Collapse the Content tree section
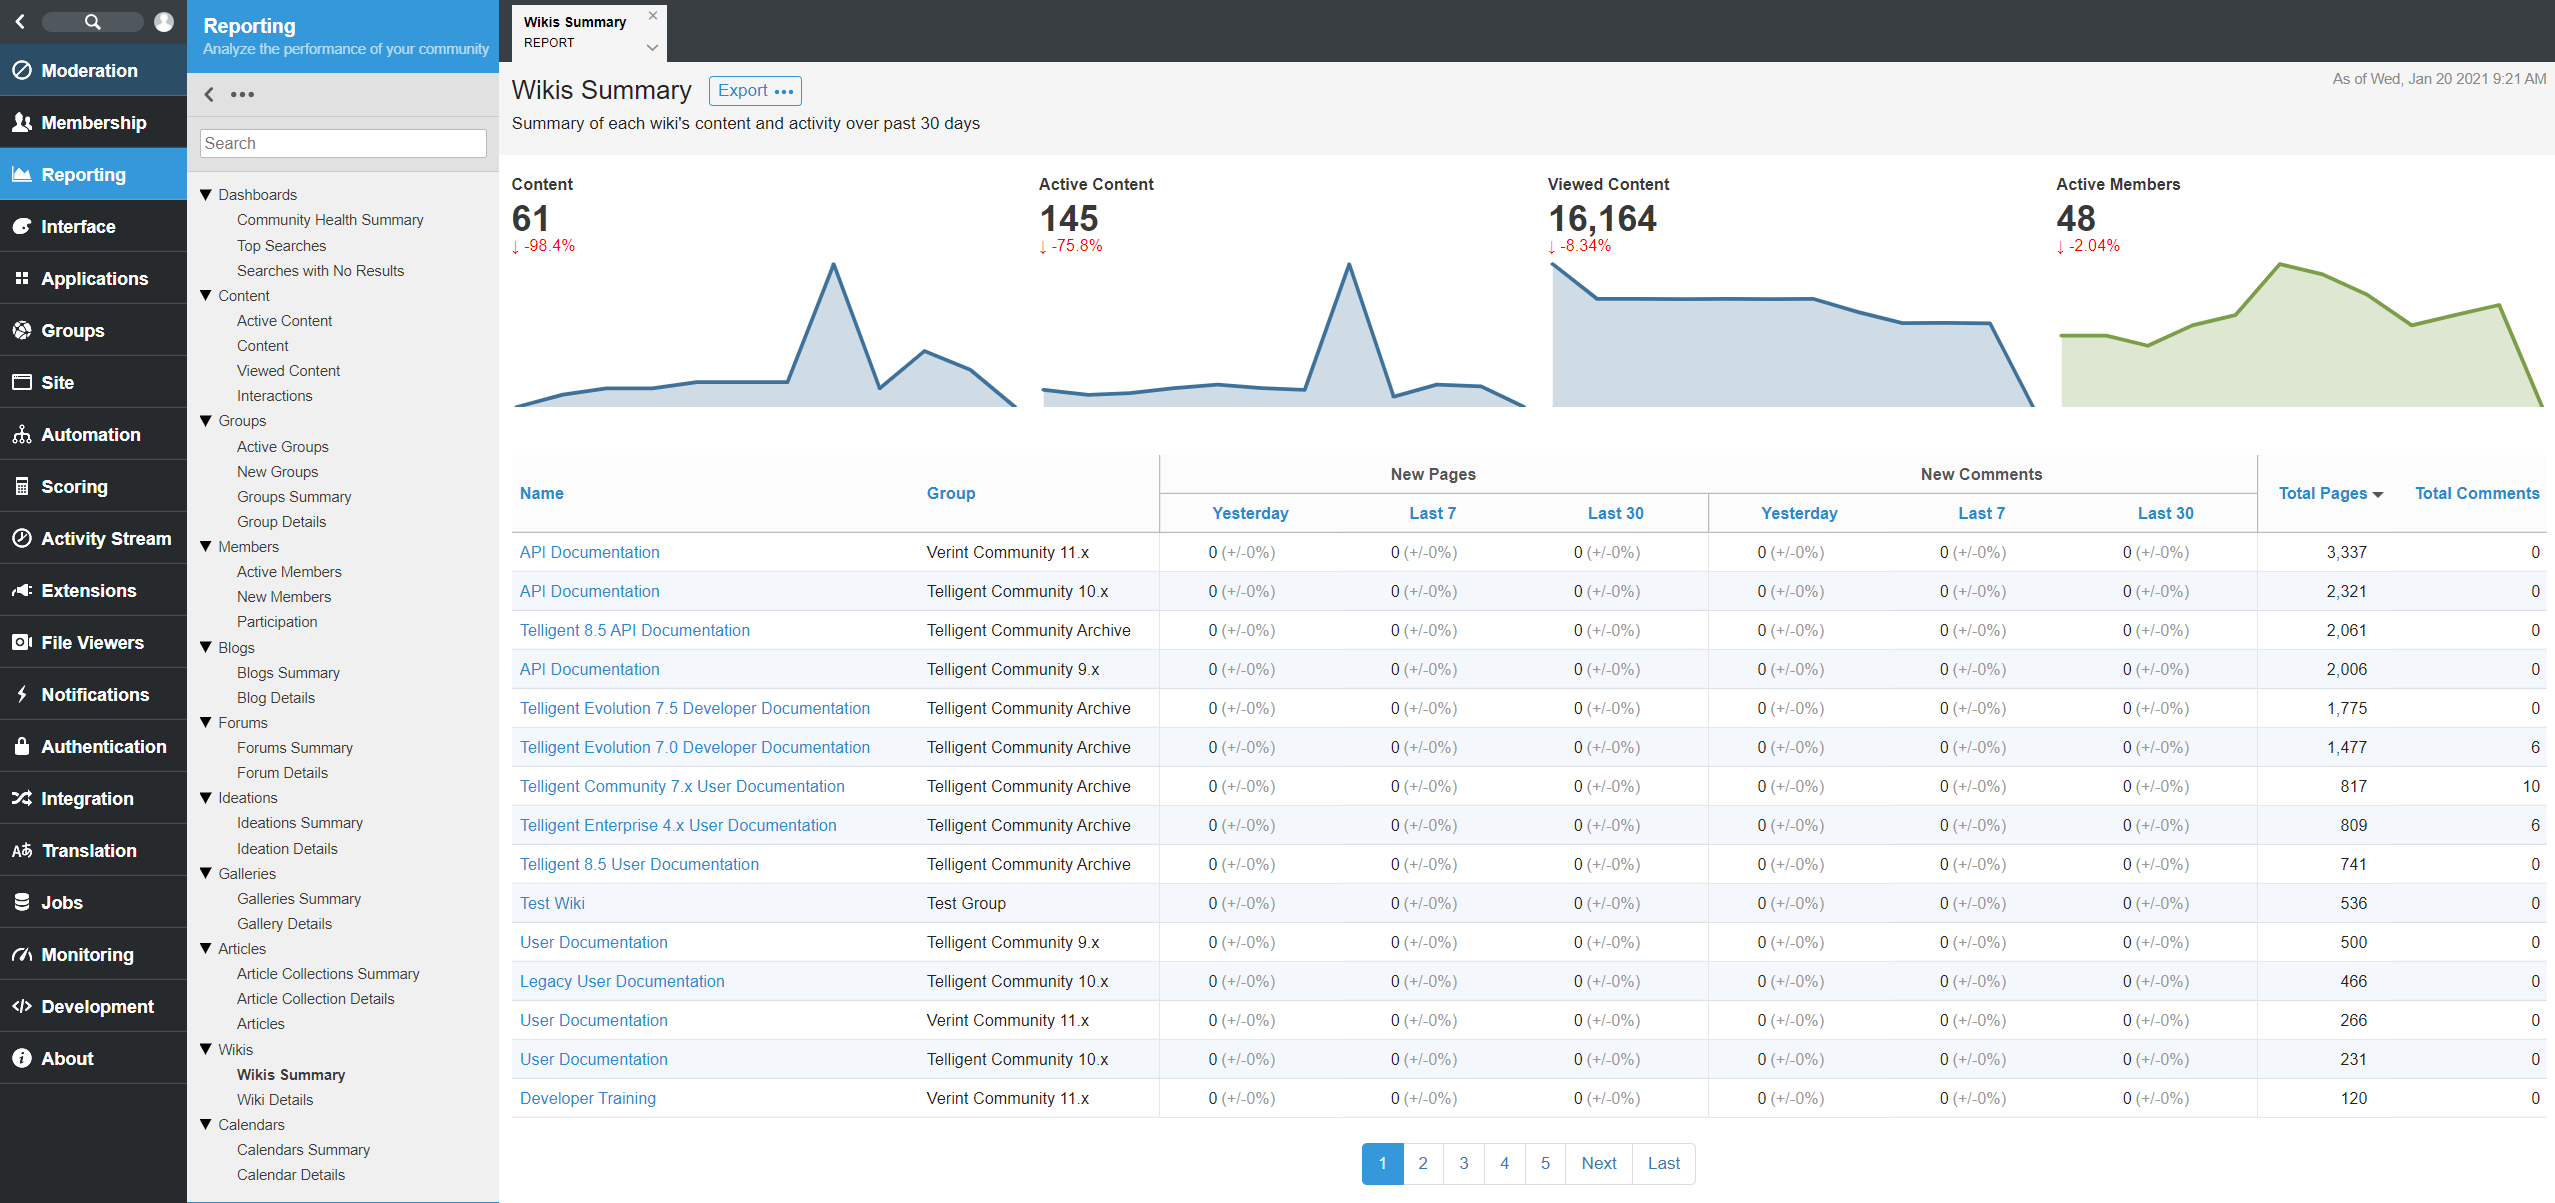Screen dimensions: 2555x1203 (x=206, y=296)
